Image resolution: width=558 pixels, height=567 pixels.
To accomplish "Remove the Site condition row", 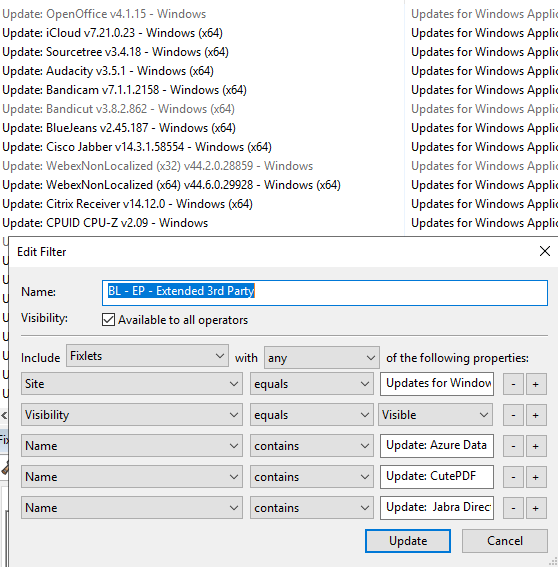I will (513, 384).
